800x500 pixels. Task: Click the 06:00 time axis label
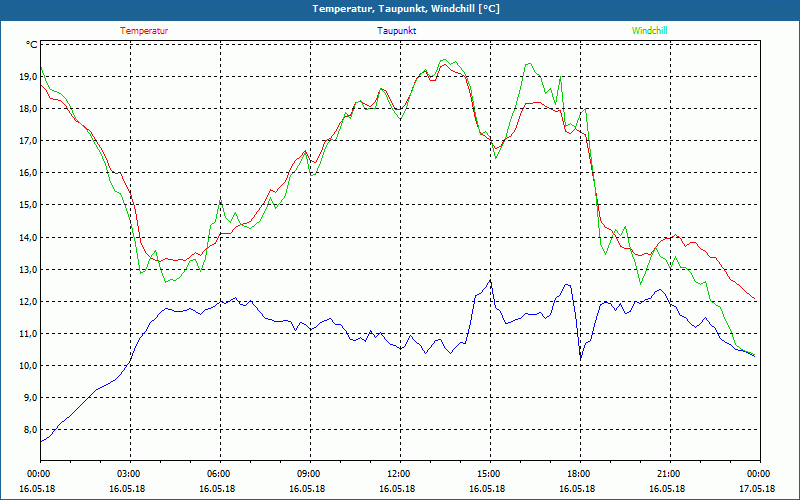[220, 474]
